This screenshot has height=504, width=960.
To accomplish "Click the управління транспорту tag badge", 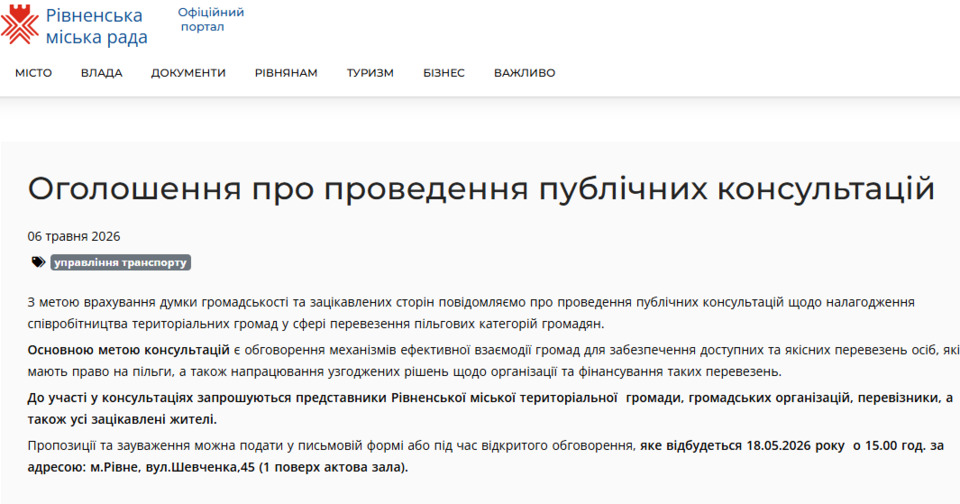I will point(121,262).
